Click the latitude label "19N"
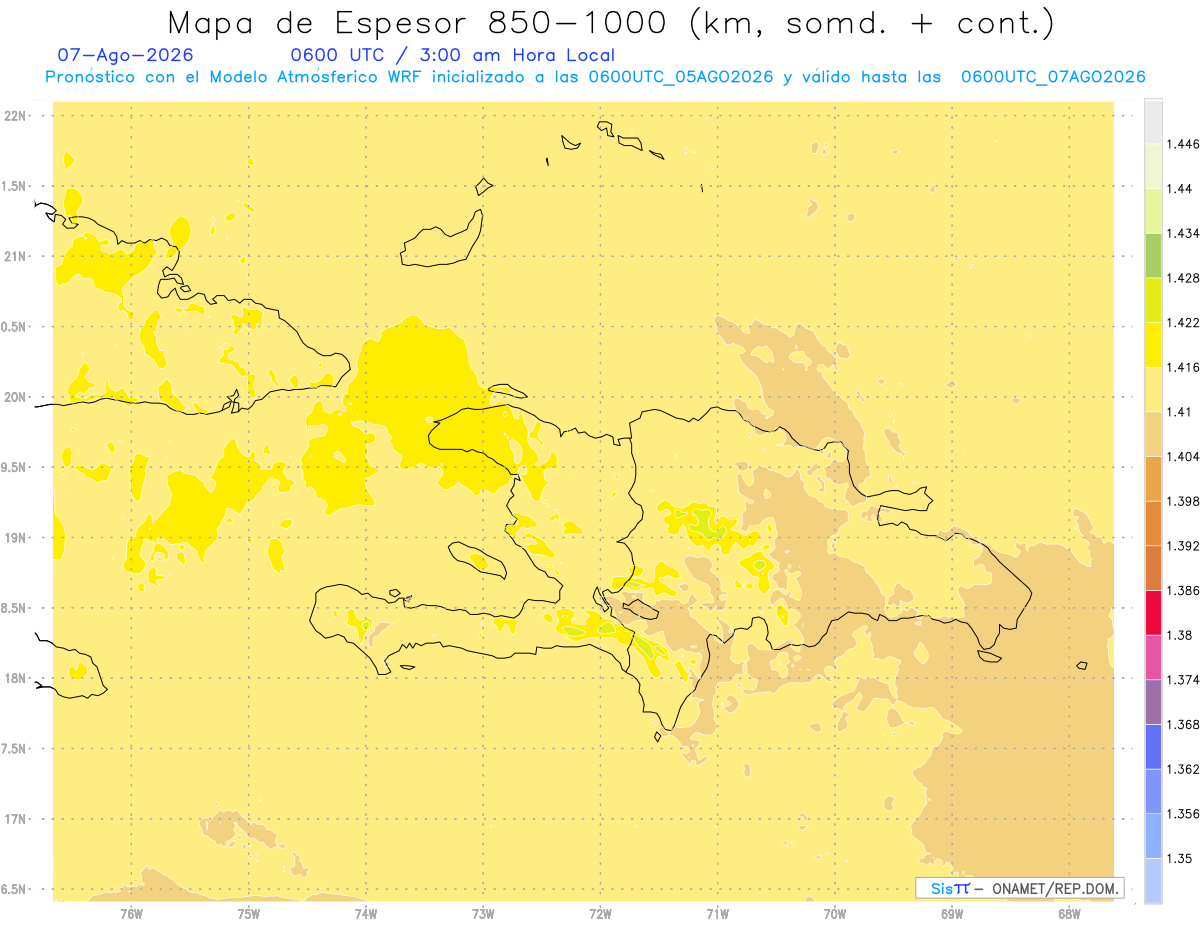This screenshot has height=927, width=1200. click(x=14, y=538)
